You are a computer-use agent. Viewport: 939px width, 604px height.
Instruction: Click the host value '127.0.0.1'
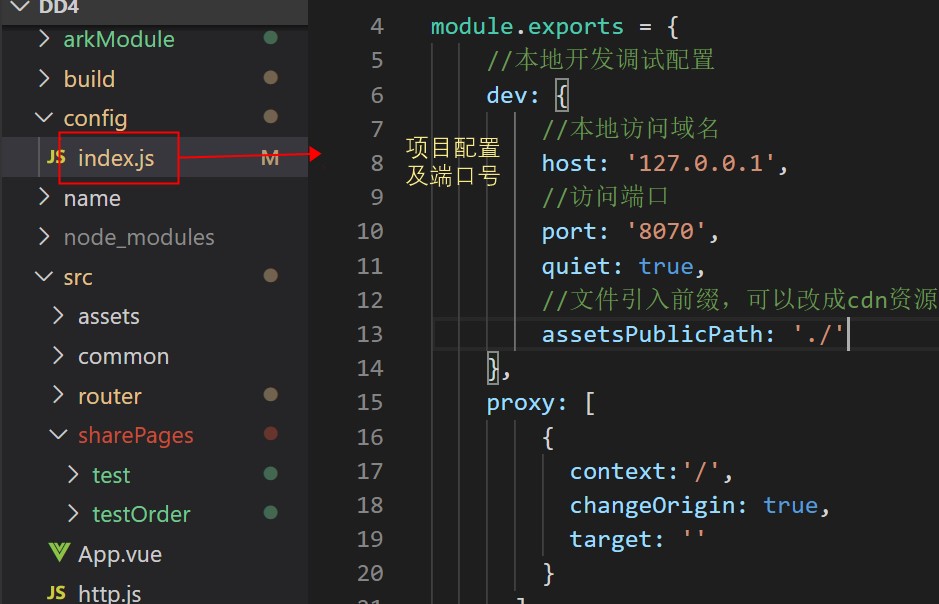(x=701, y=163)
